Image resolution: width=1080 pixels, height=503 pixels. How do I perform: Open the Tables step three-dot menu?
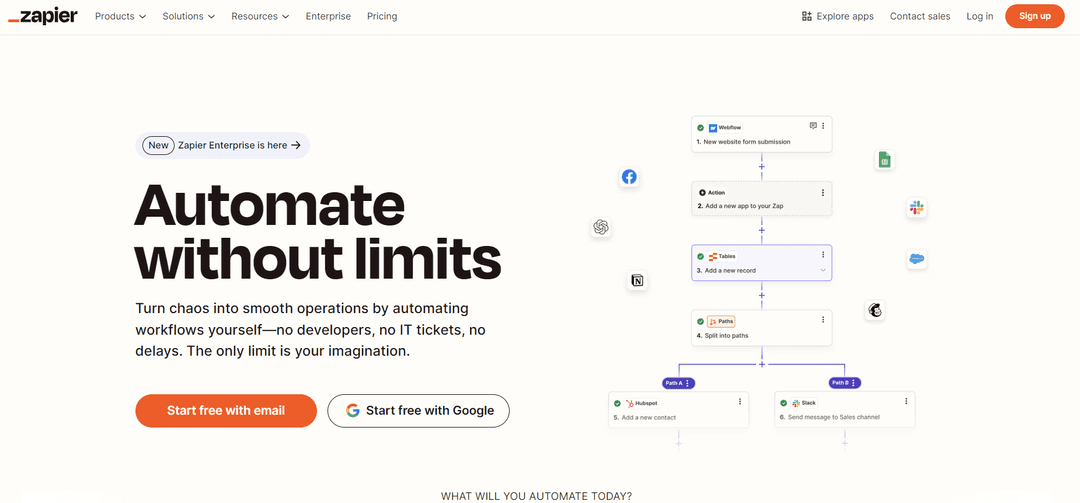823,255
